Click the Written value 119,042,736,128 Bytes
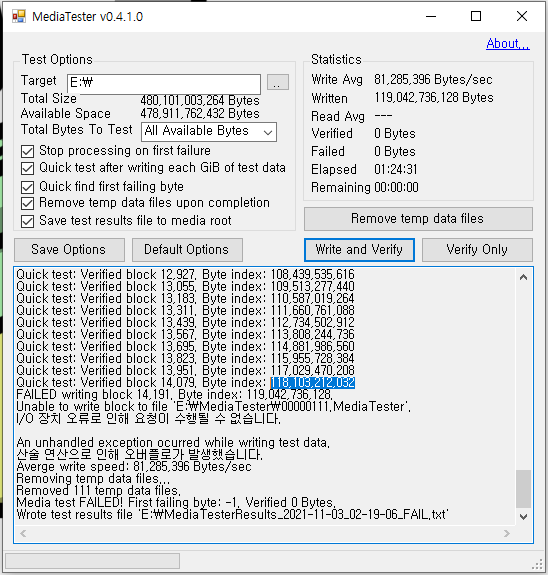548x575 pixels. (x=434, y=98)
